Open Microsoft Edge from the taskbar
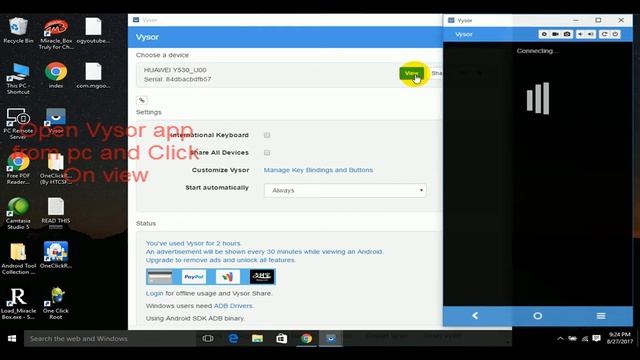 [233, 338]
